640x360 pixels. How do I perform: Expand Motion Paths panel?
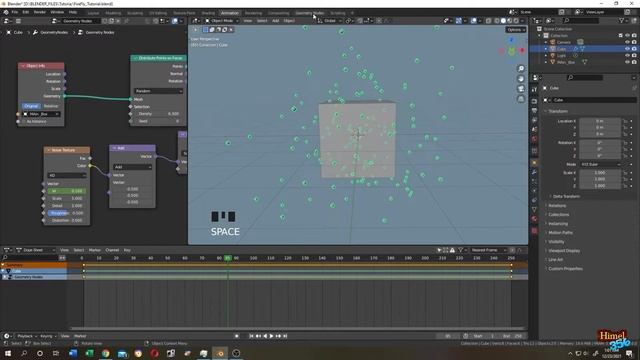pos(560,233)
